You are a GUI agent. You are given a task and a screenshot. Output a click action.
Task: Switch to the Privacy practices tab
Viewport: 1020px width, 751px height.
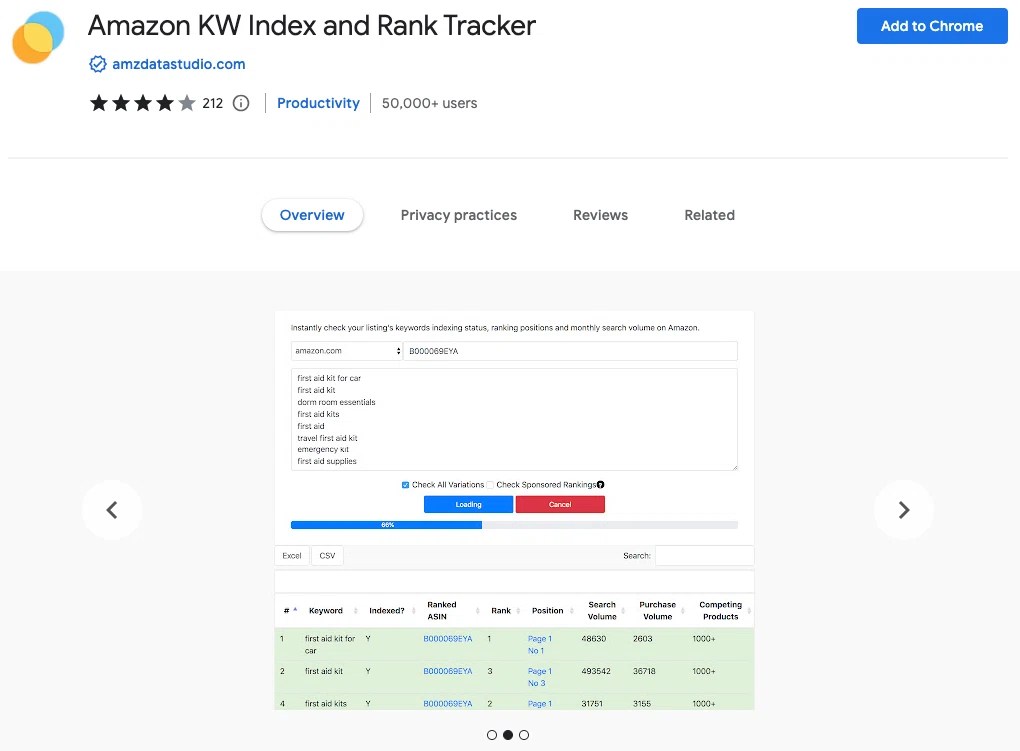coord(458,214)
